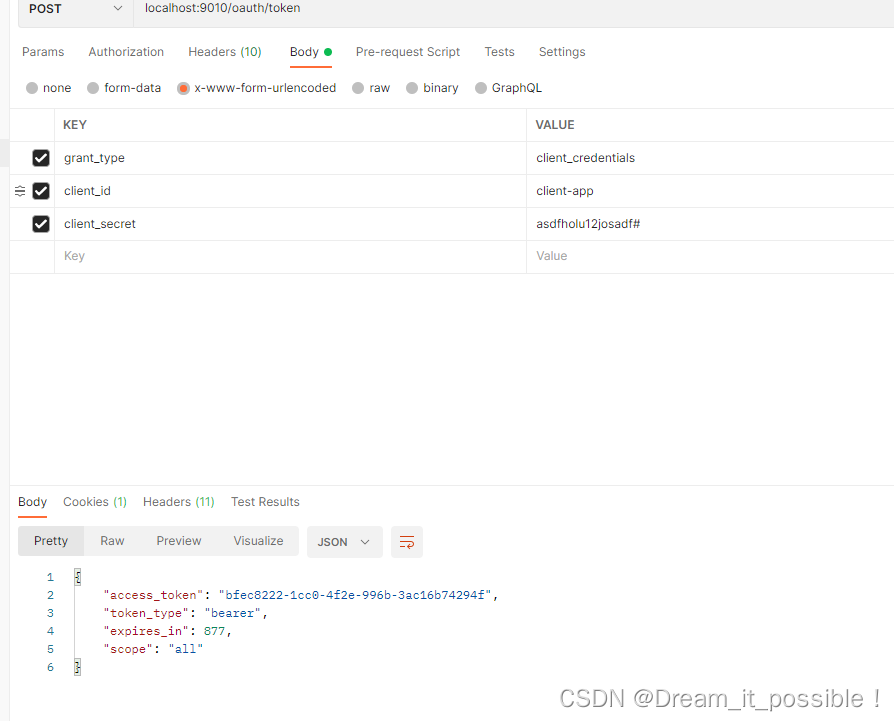Click the request URL field localhost:9010/oauth/token
The width and height of the screenshot is (894, 721).
click(513, 9)
